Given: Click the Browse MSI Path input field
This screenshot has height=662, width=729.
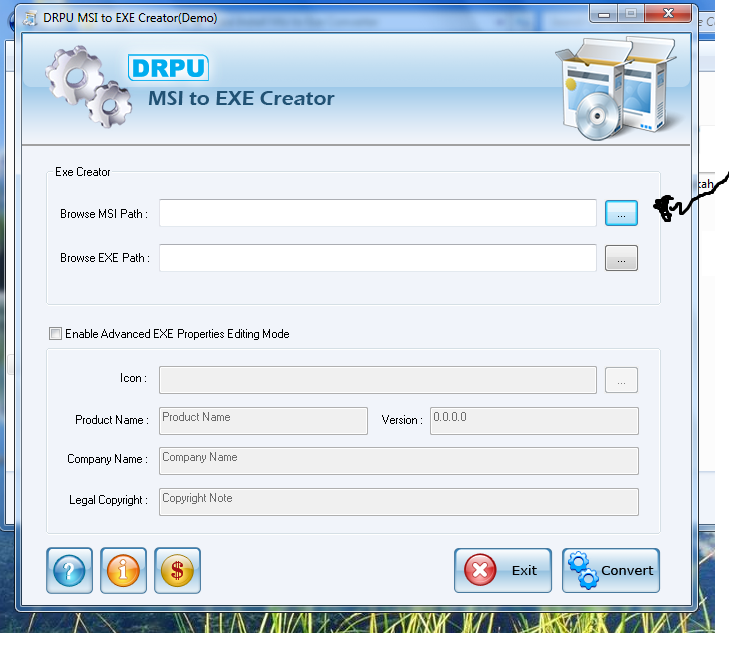Looking at the screenshot, I should point(378,213).
